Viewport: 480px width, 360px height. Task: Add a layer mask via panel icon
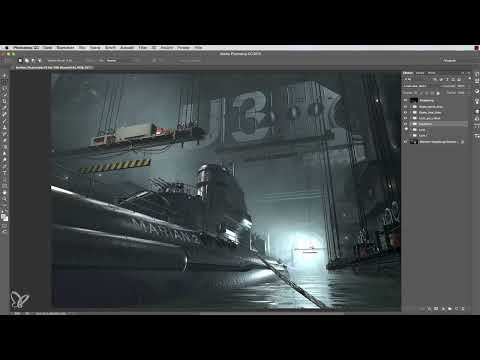click(x=436, y=309)
